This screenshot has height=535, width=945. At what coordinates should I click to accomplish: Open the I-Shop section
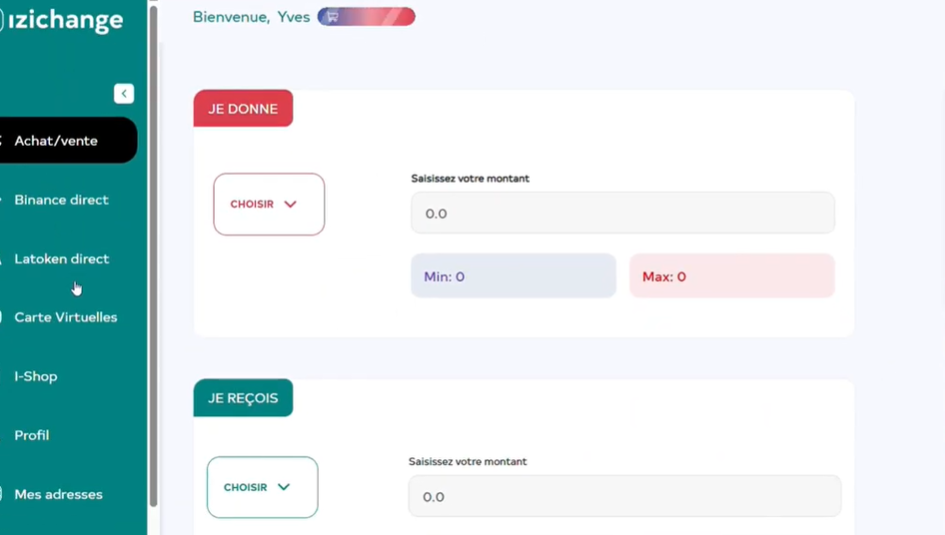click(36, 376)
